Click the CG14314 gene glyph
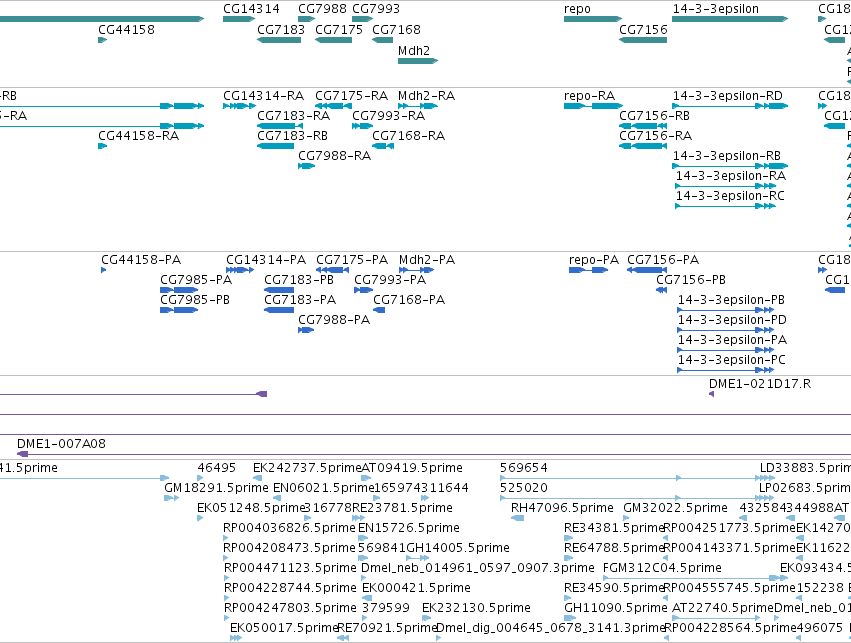 pyautogui.click(x=239, y=19)
